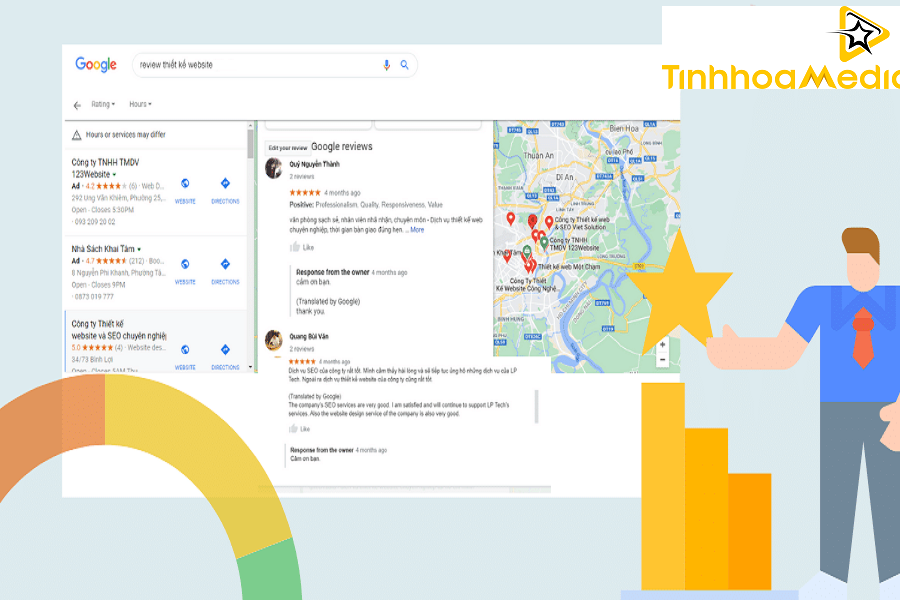Viewport: 900px width, 600px height.
Task: Click the Edit your review button
Action: point(288,148)
